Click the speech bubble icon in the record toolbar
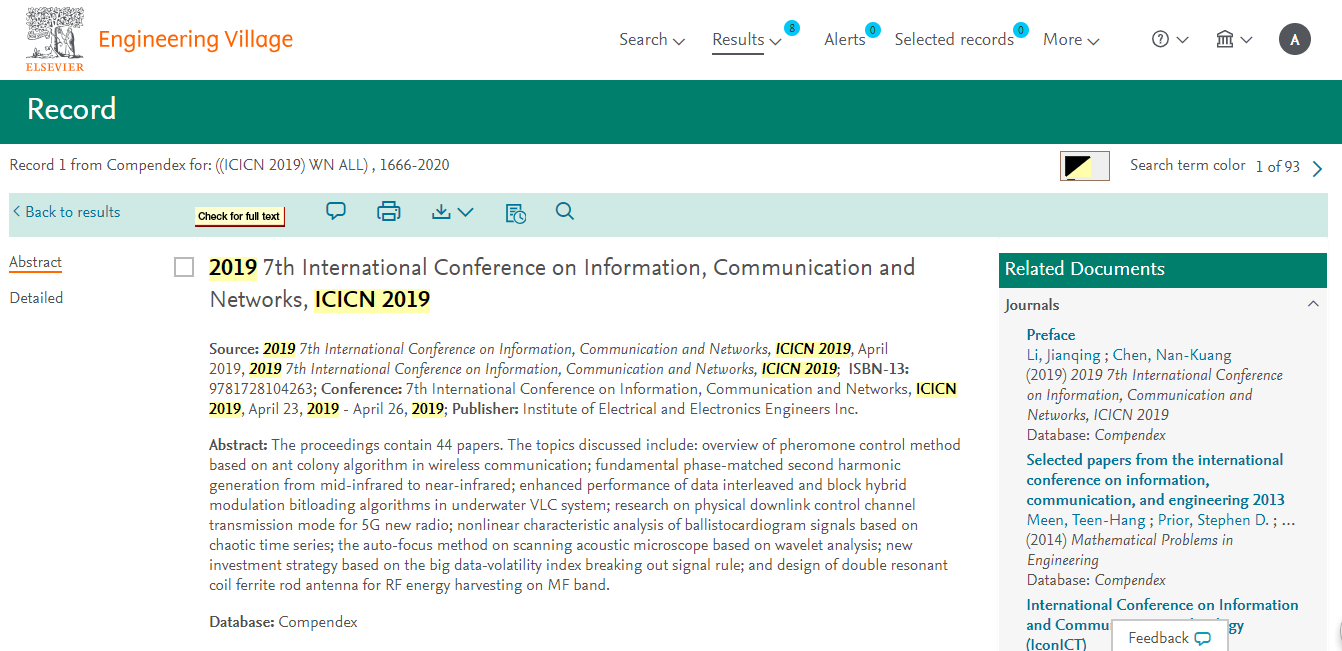 tap(336, 211)
